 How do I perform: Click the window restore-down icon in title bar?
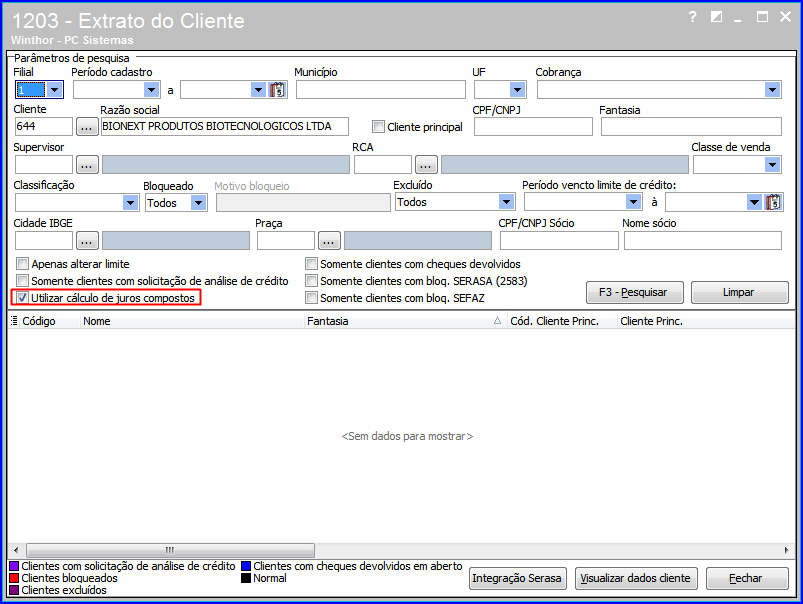(716, 17)
